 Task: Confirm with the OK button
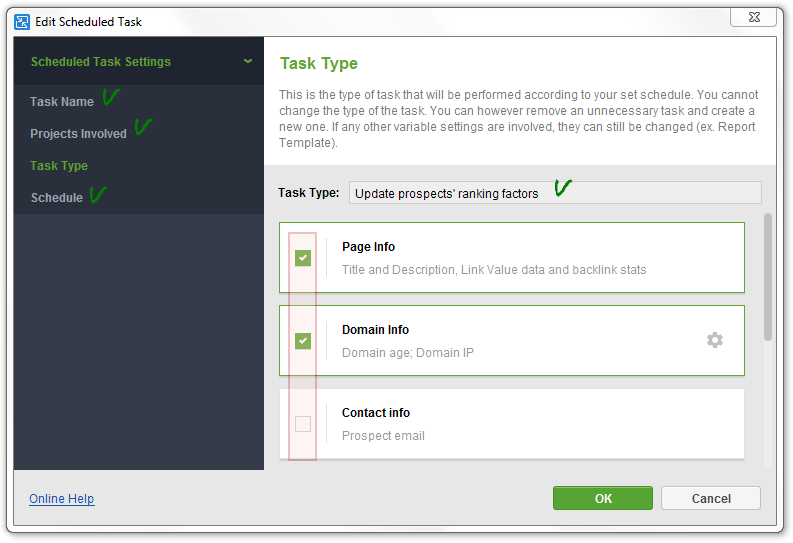click(x=603, y=499)
